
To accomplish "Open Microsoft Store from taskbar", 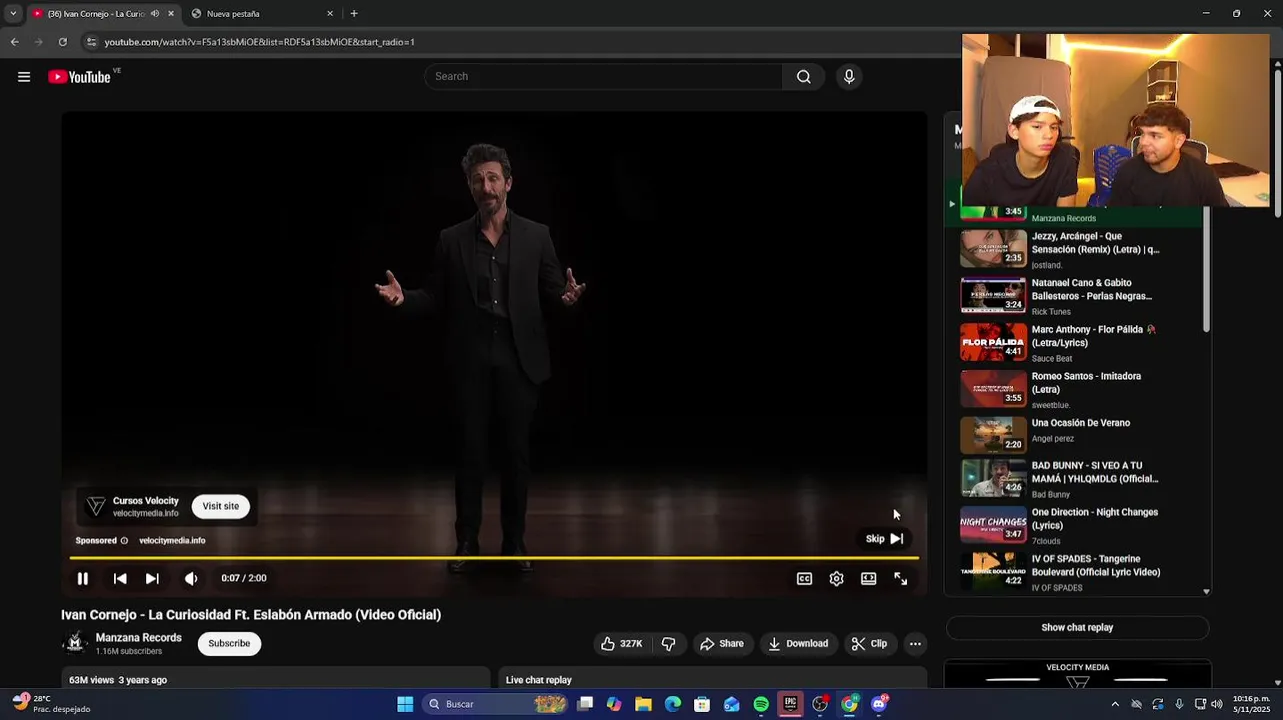I will [702, 704].
